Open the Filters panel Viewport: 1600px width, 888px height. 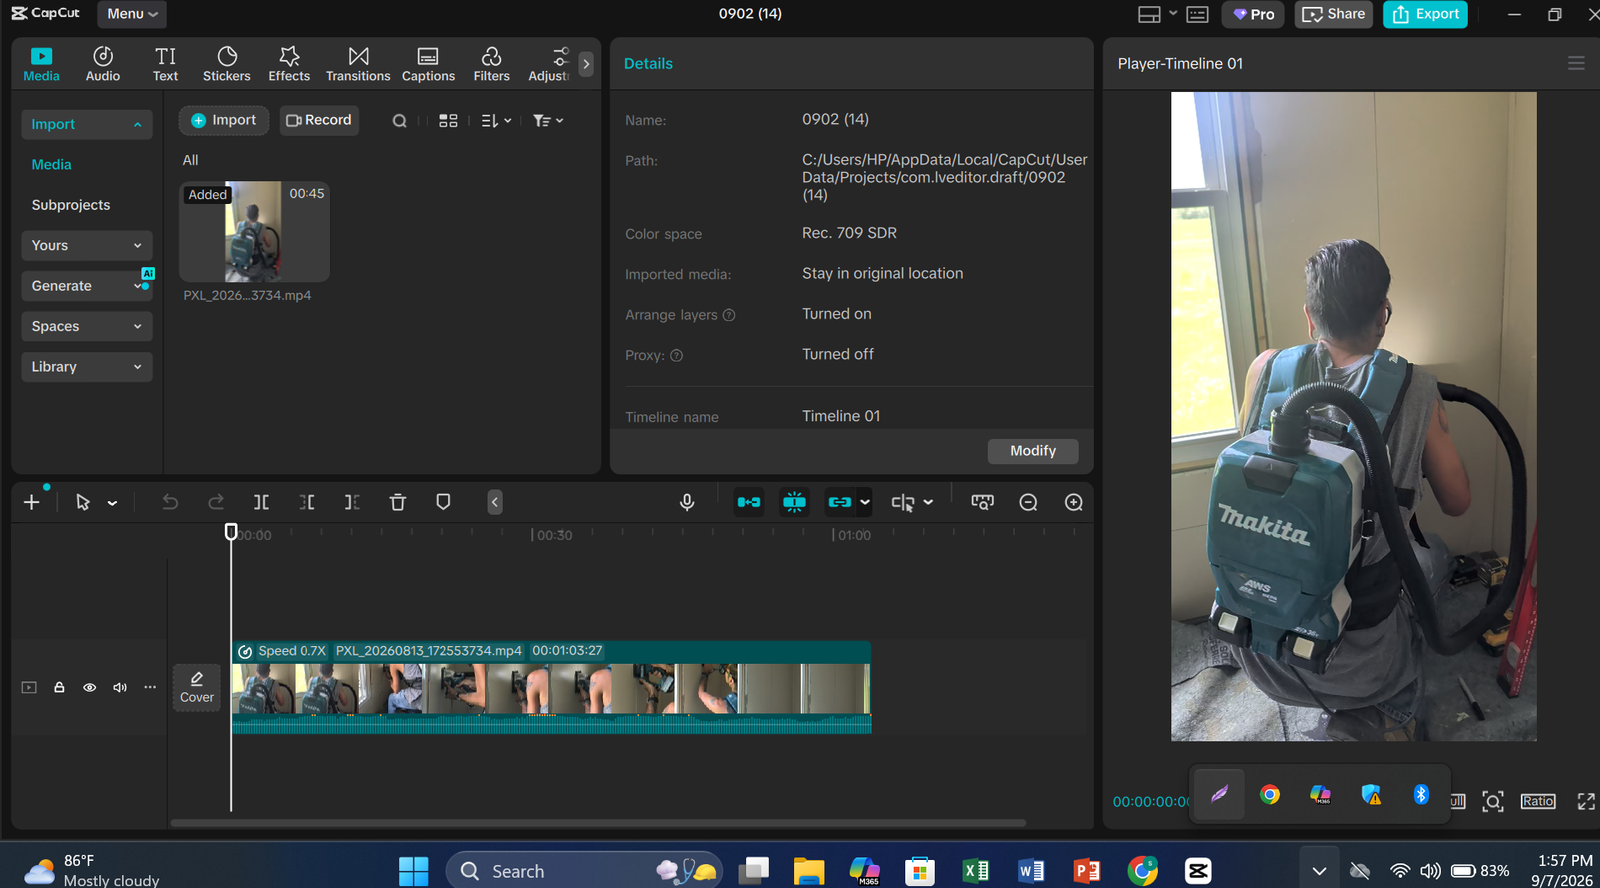click(x=491, y=64)
